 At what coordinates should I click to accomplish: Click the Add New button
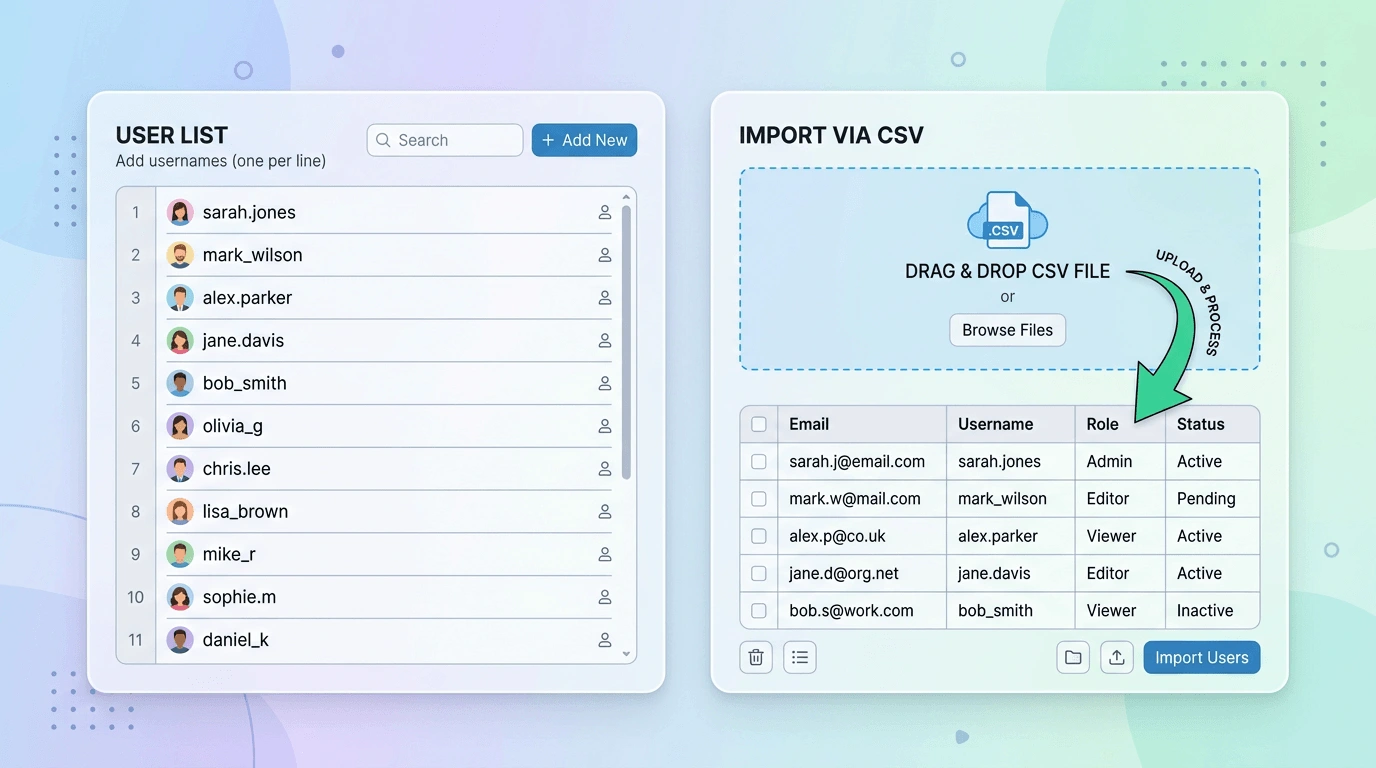584,140
